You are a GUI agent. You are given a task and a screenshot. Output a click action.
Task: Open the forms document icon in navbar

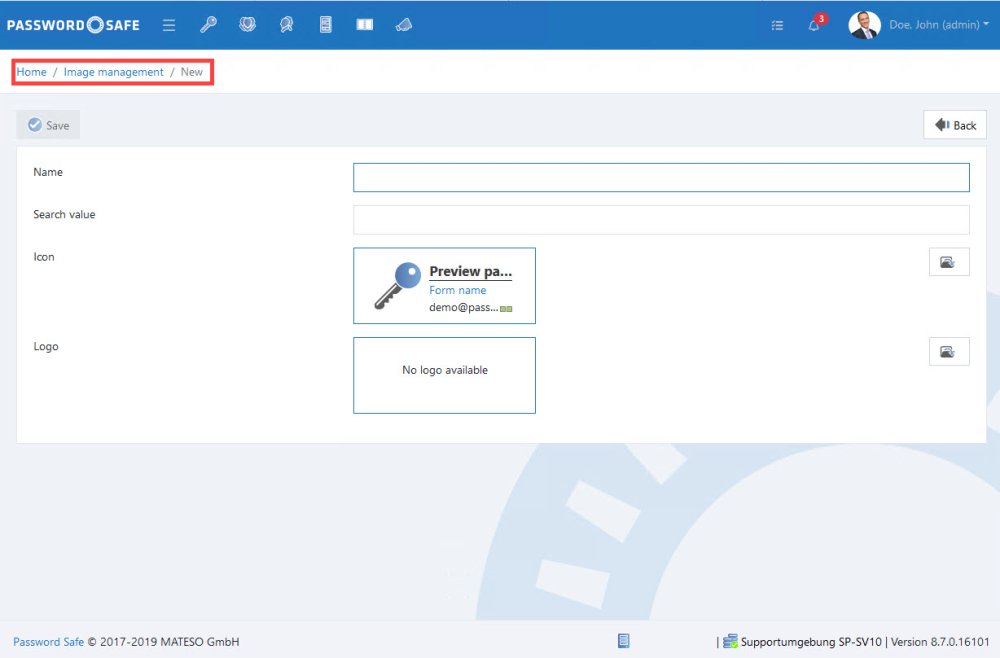coord(326,25)
